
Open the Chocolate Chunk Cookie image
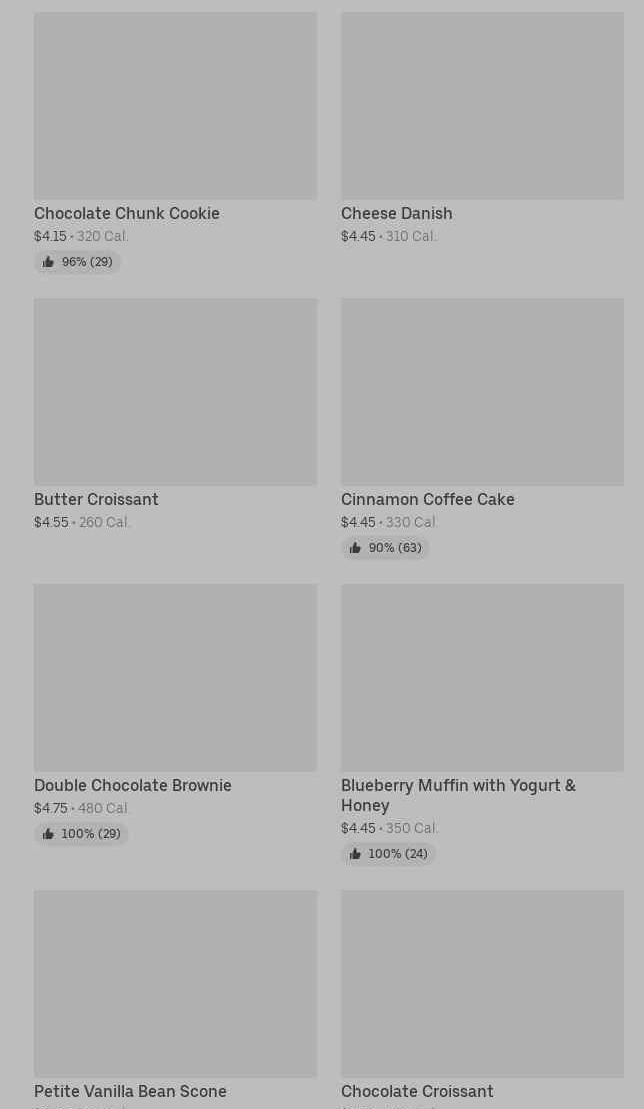click(175, 106)
